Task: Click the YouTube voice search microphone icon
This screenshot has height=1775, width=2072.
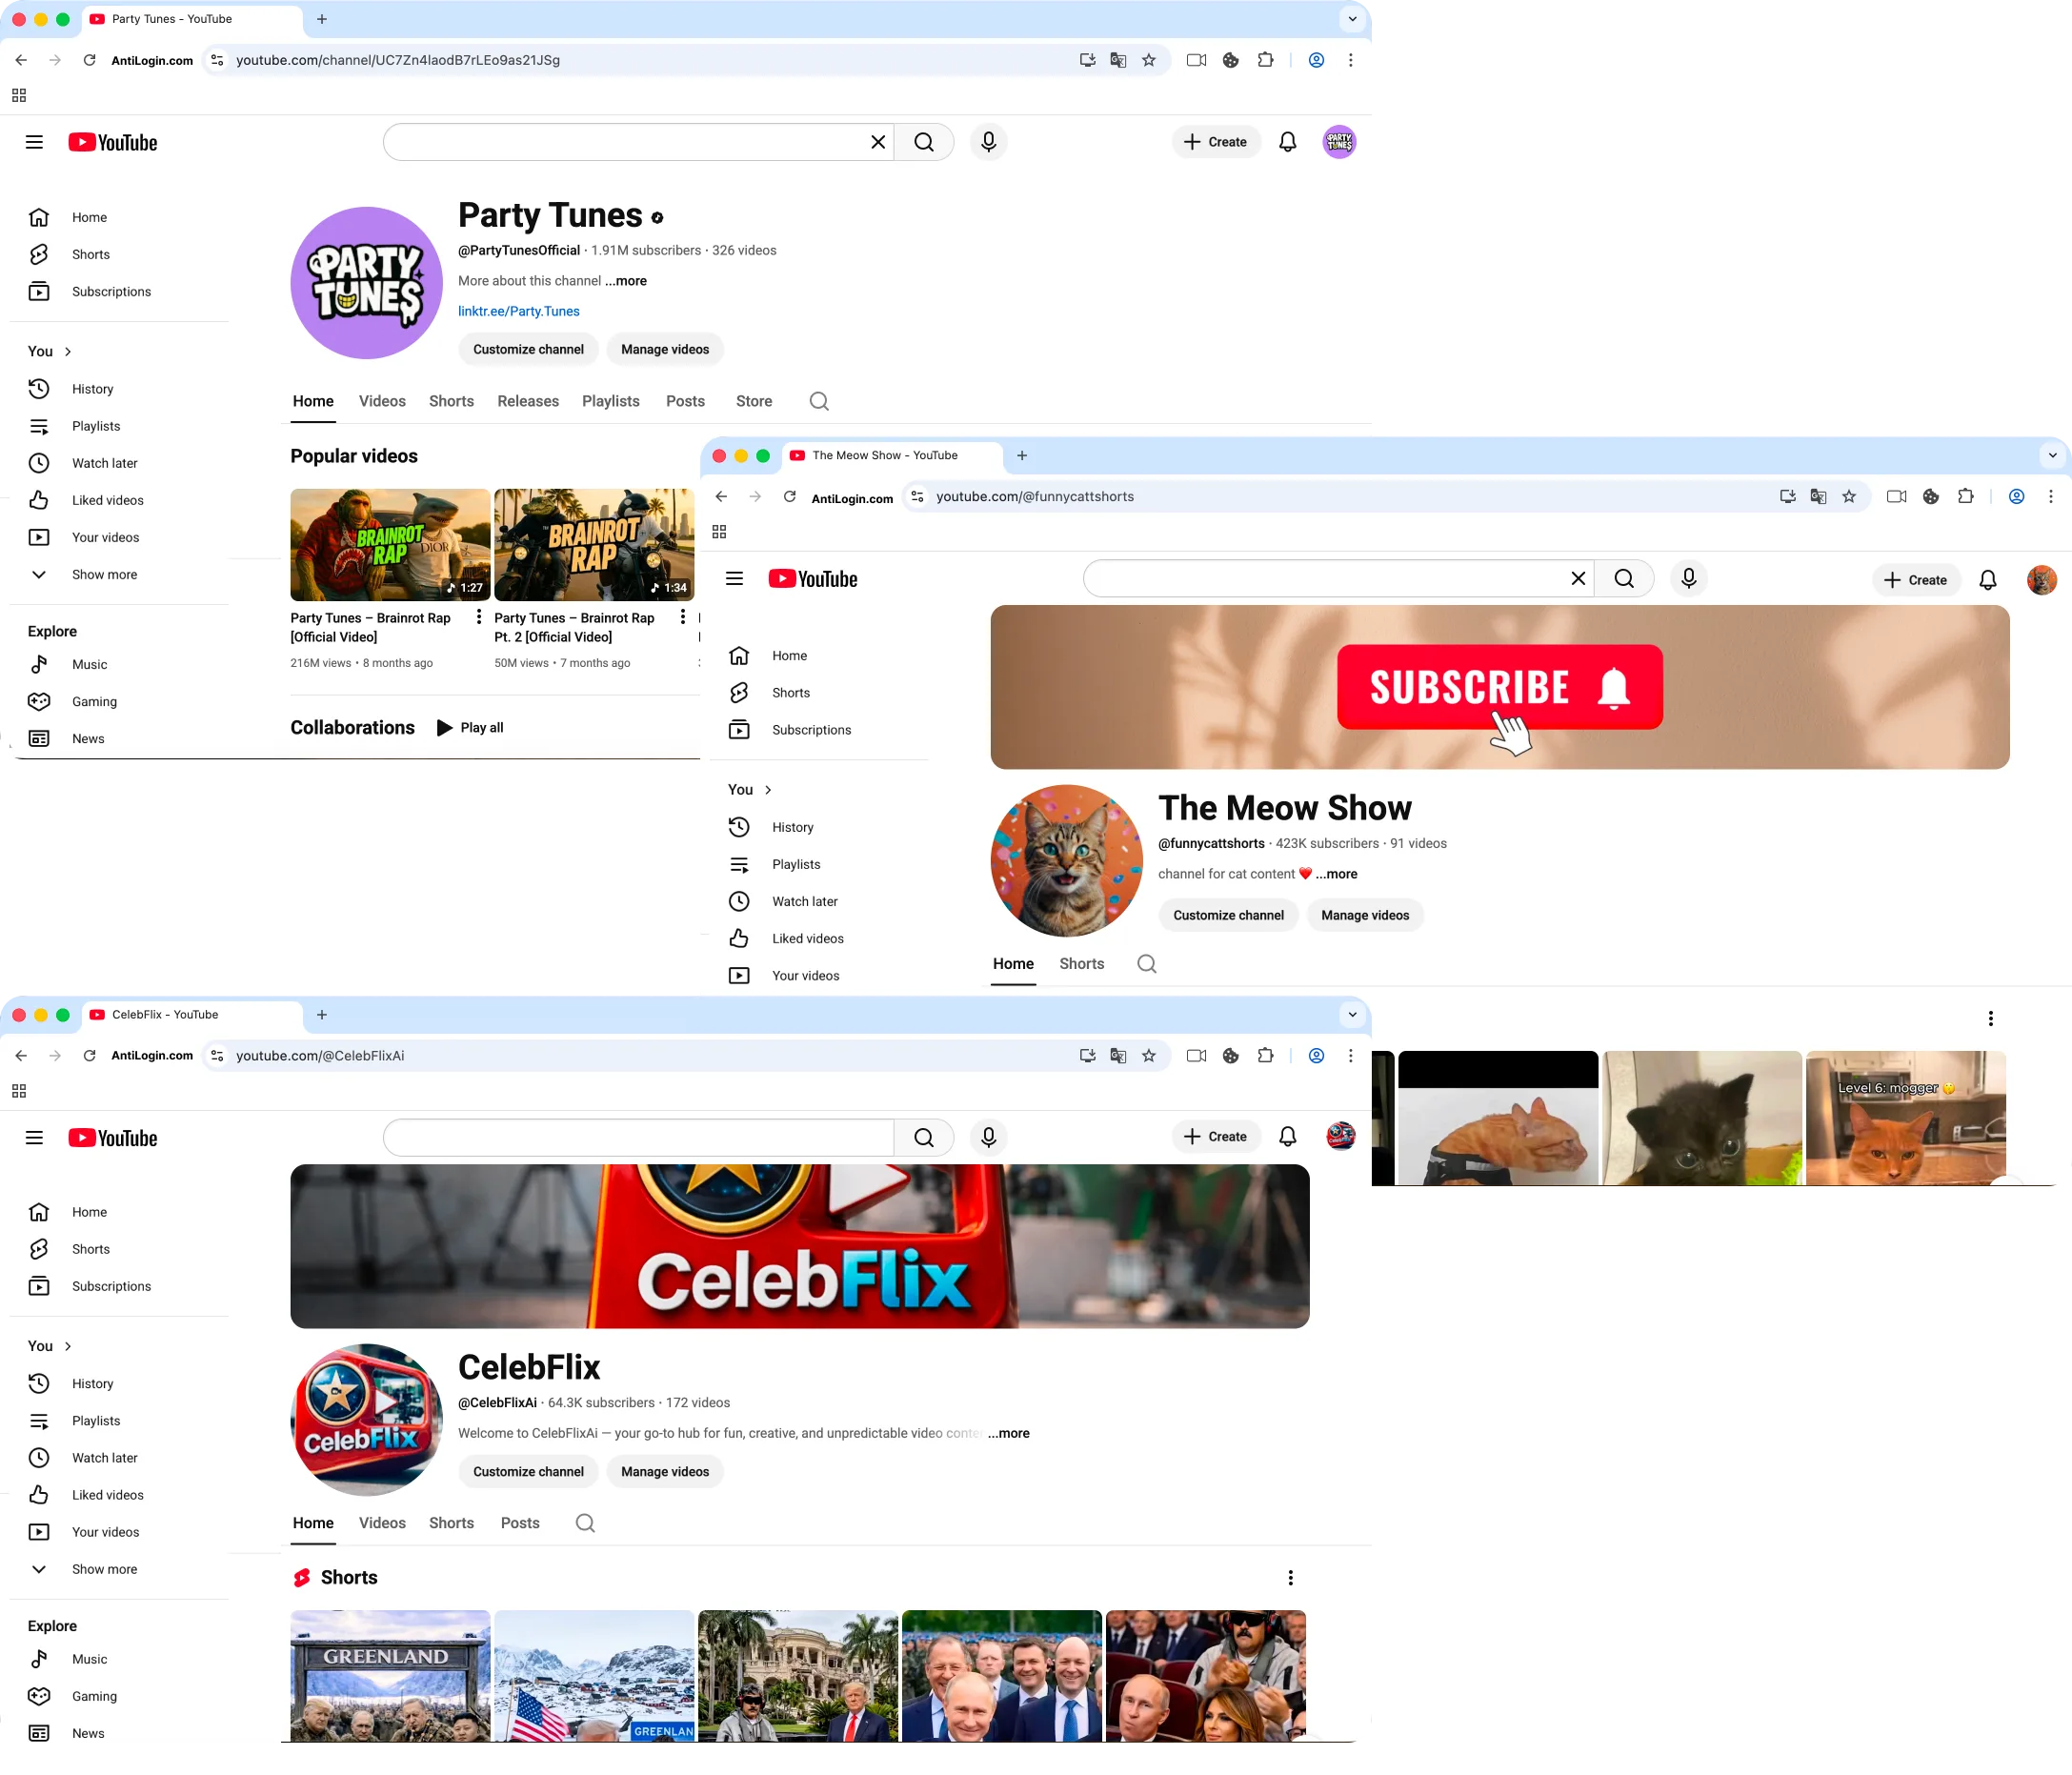Action: pos(988,142)
